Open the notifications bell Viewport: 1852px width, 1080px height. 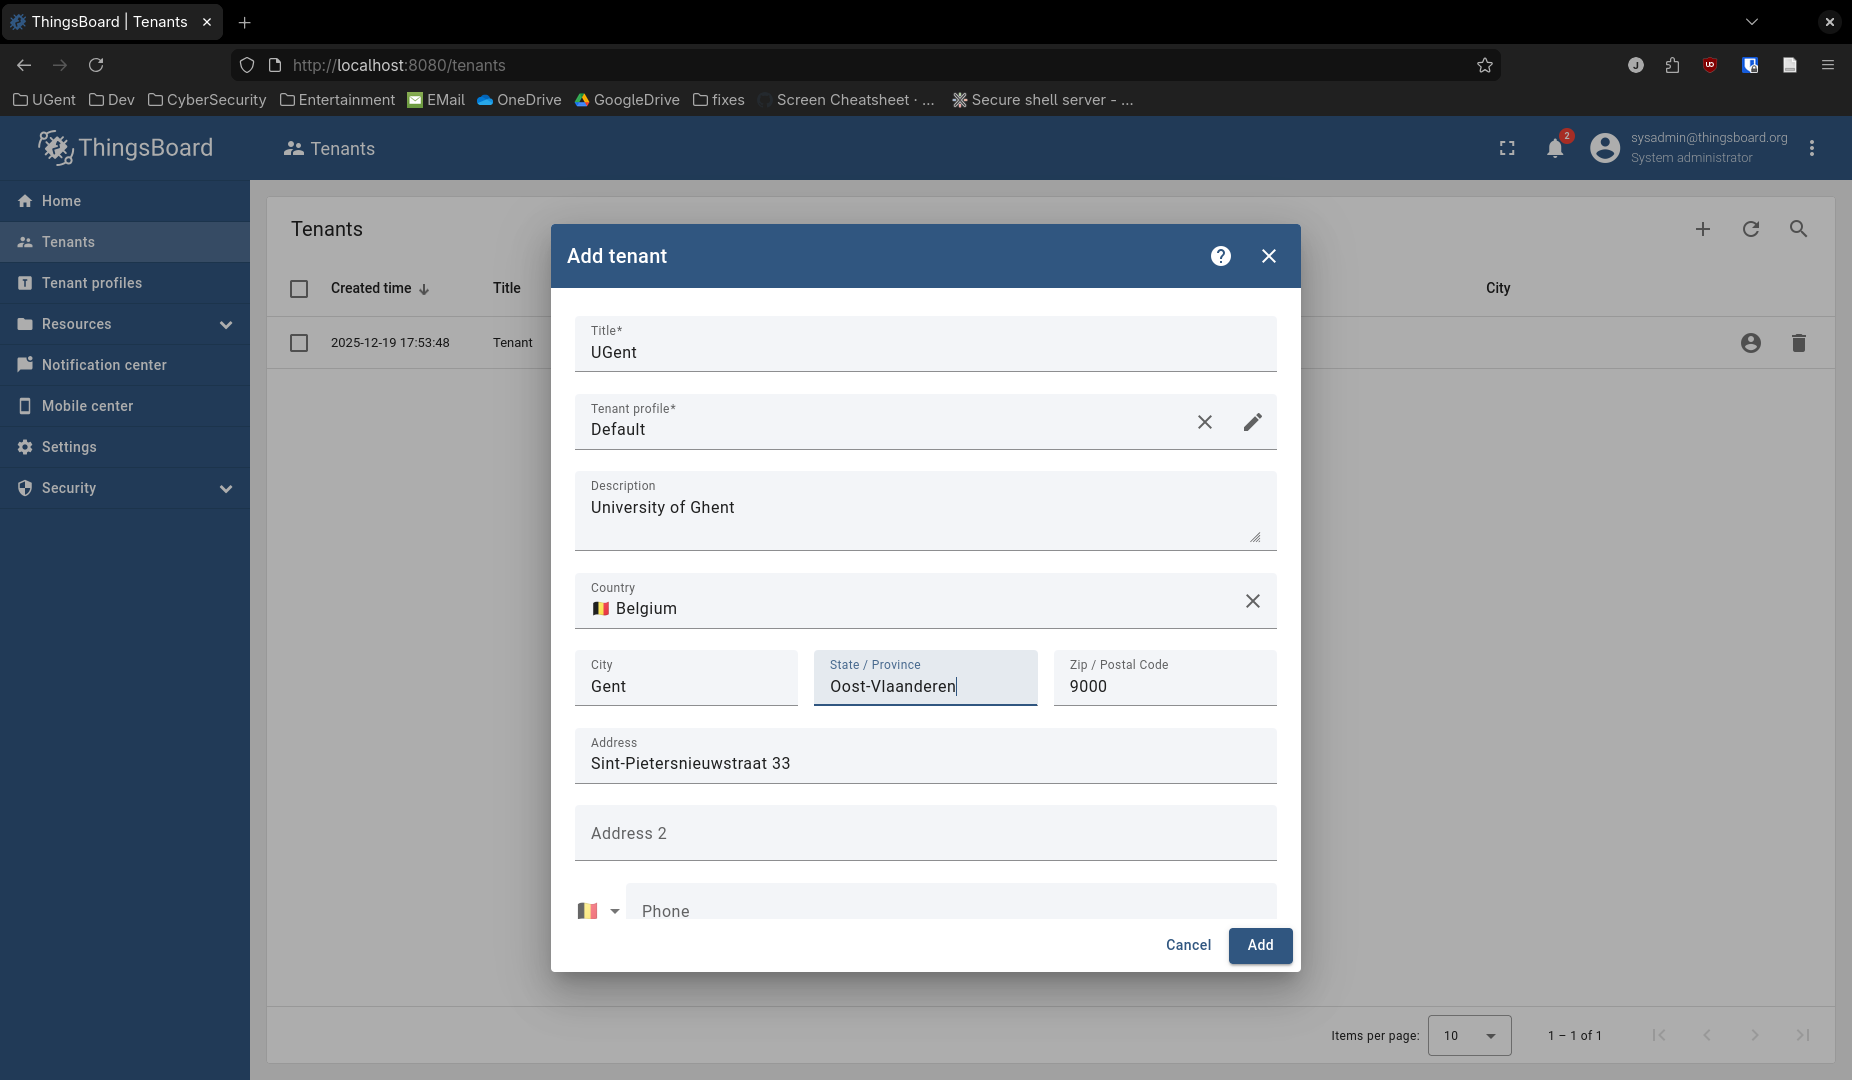1555,149
